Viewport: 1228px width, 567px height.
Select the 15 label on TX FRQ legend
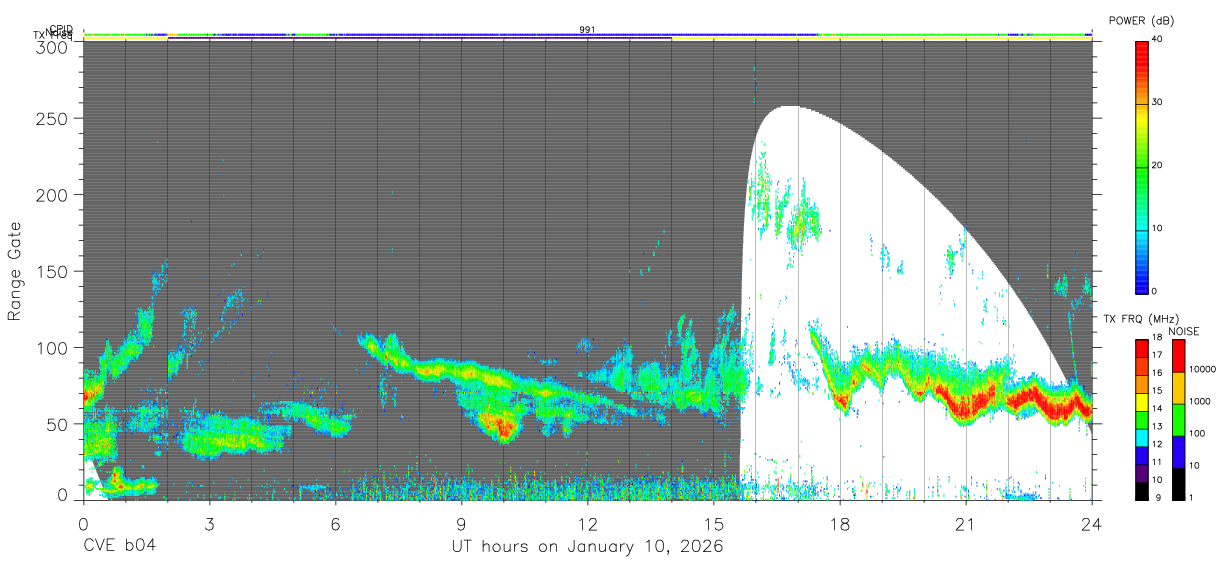pos(1158,391)
